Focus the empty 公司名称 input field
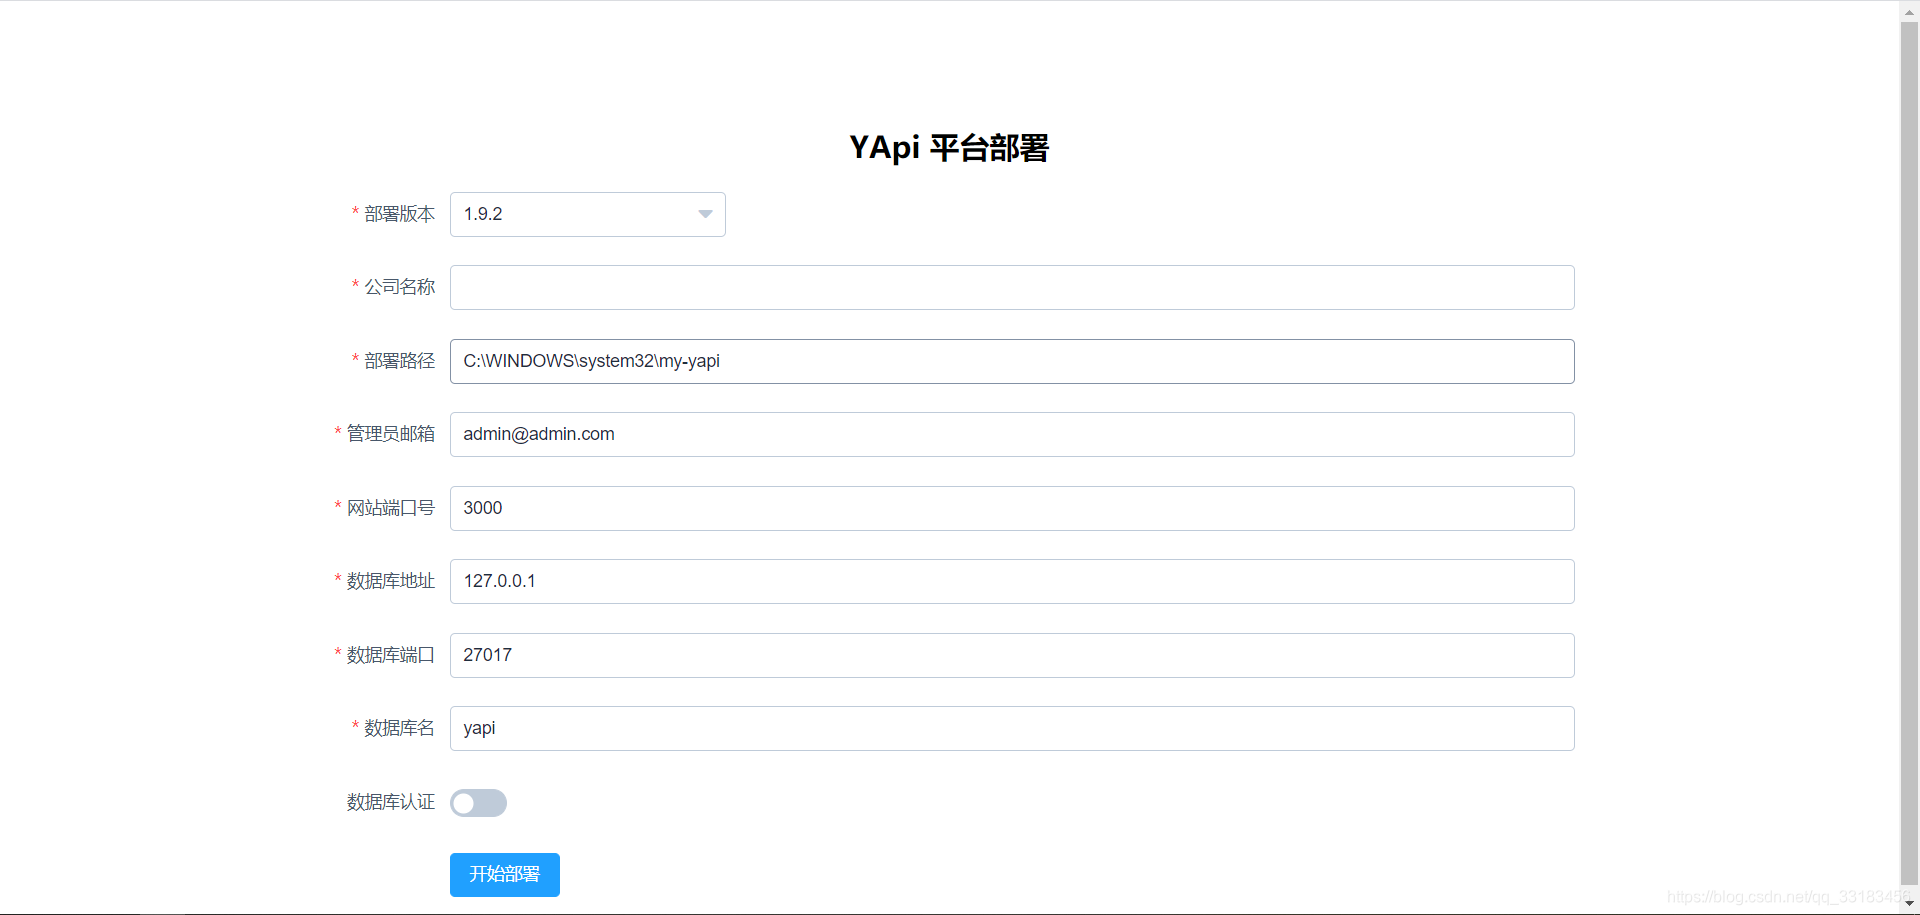 [1012, 287]
